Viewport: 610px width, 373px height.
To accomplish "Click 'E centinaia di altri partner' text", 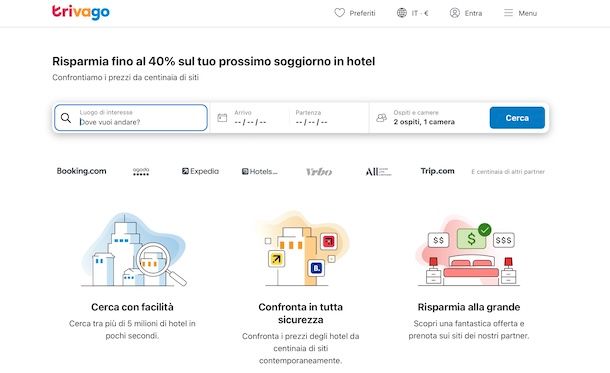I will click(x=508, y=172).
